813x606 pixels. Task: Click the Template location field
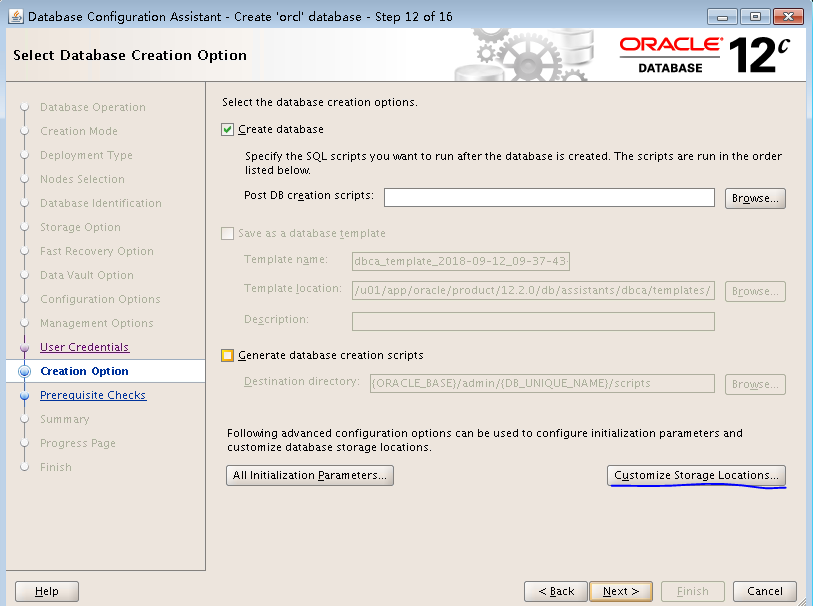click(533, 291)
